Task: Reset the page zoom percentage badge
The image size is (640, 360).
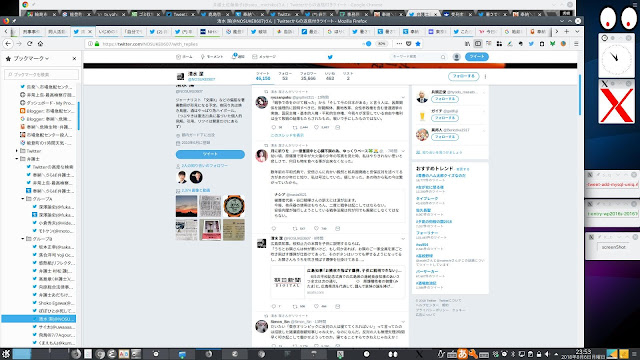Action: (381, 44)
